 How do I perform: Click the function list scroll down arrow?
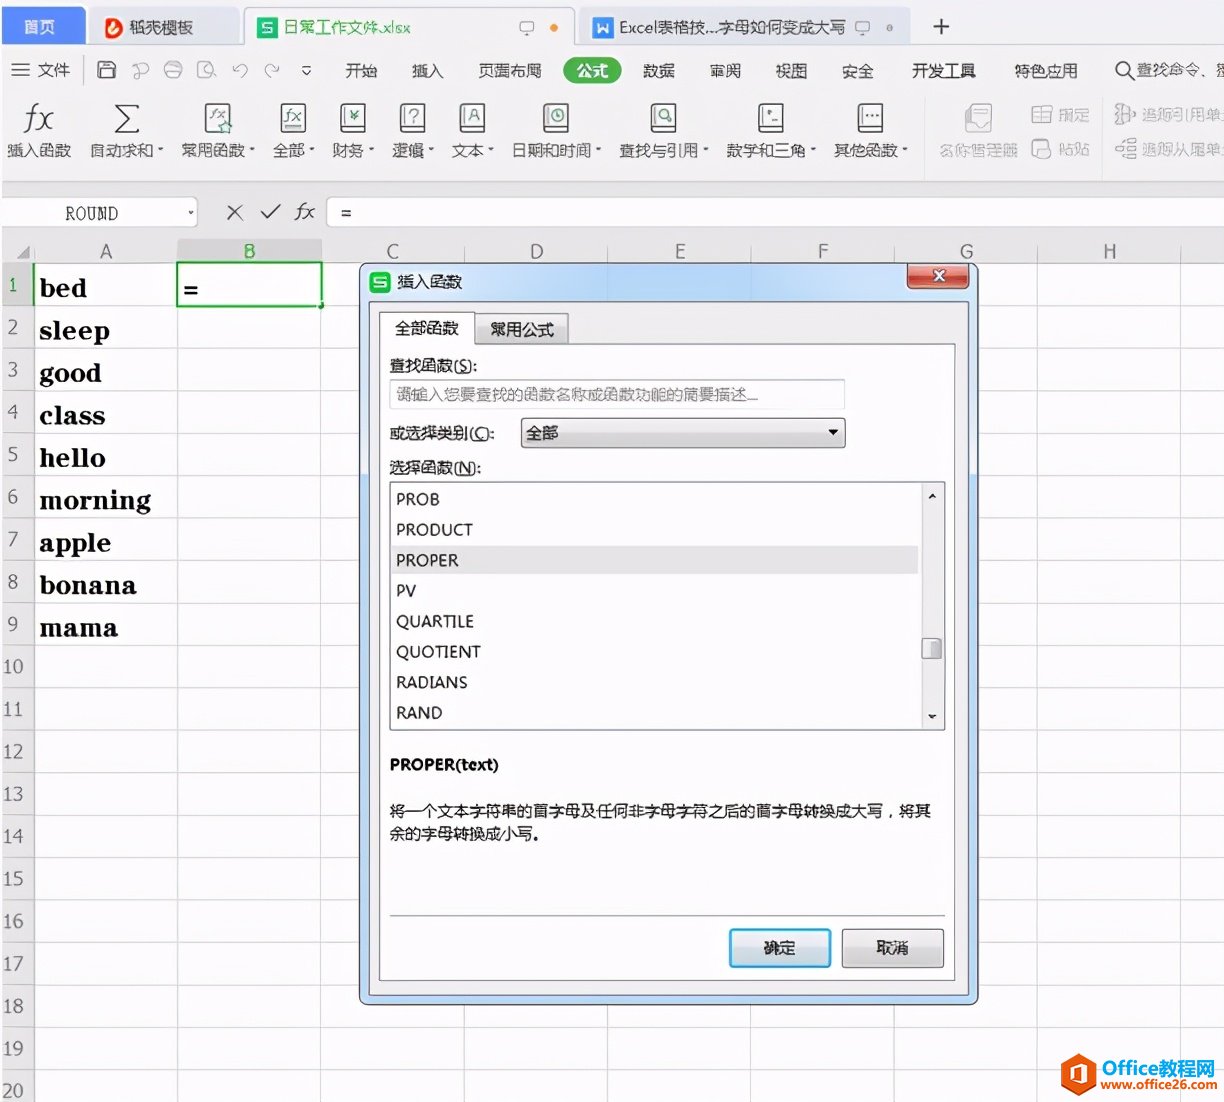tap(932, 716)
